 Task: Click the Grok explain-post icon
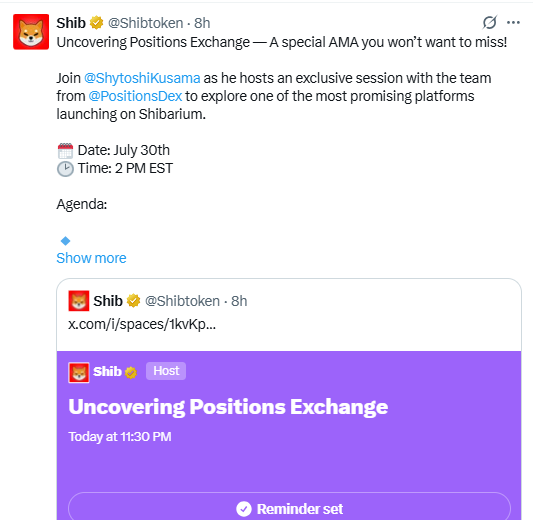489,22
